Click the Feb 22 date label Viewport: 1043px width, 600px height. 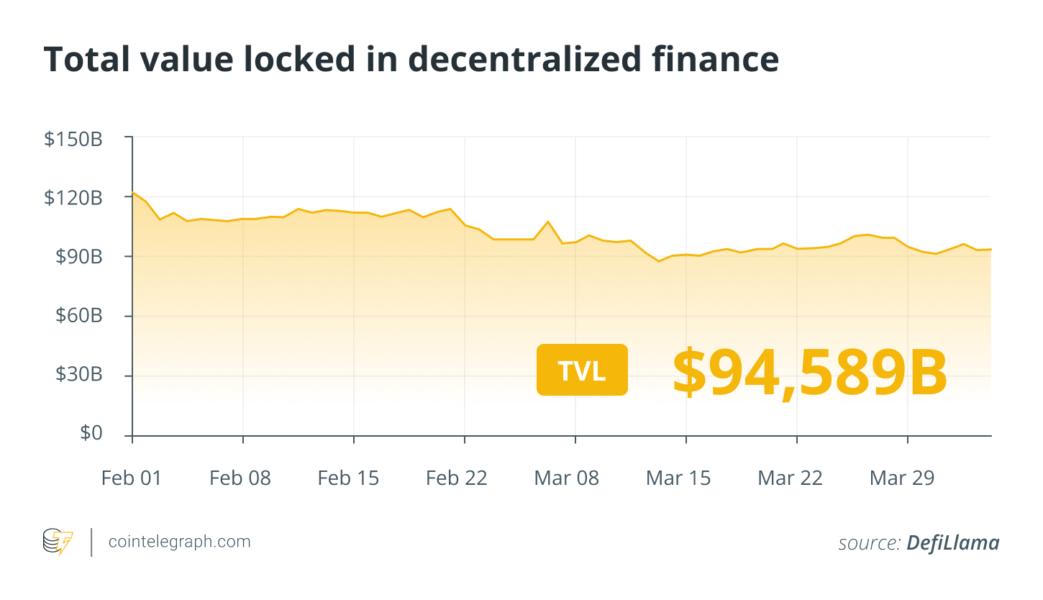click(x=456, y=478)
